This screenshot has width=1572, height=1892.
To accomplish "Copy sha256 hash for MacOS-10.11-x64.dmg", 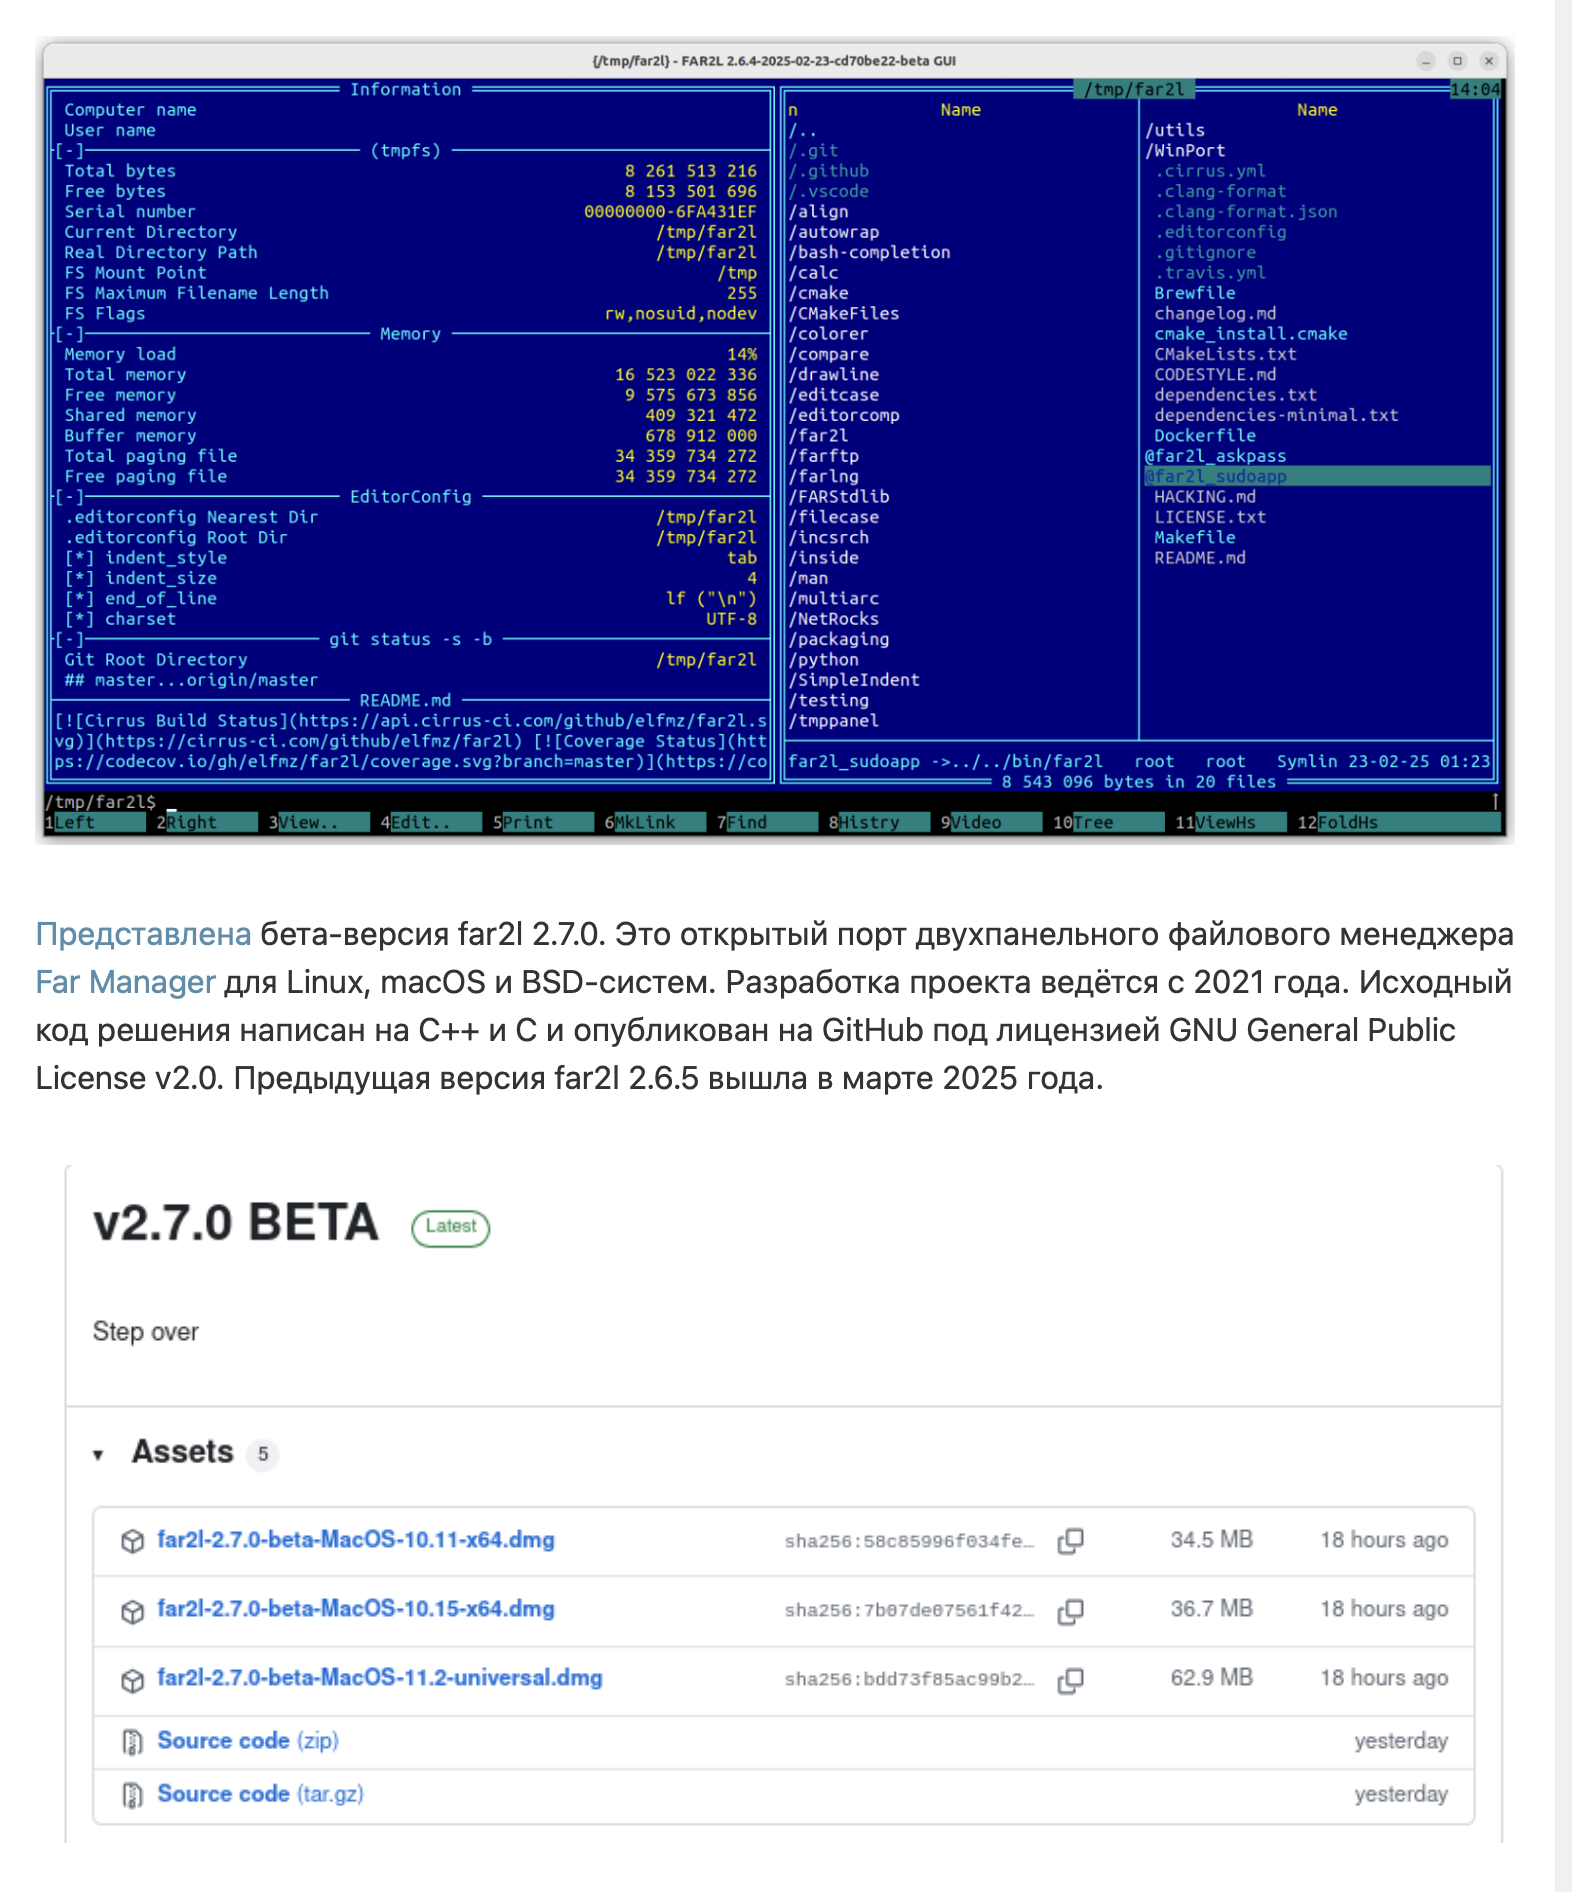I will click(1070, 1541).
